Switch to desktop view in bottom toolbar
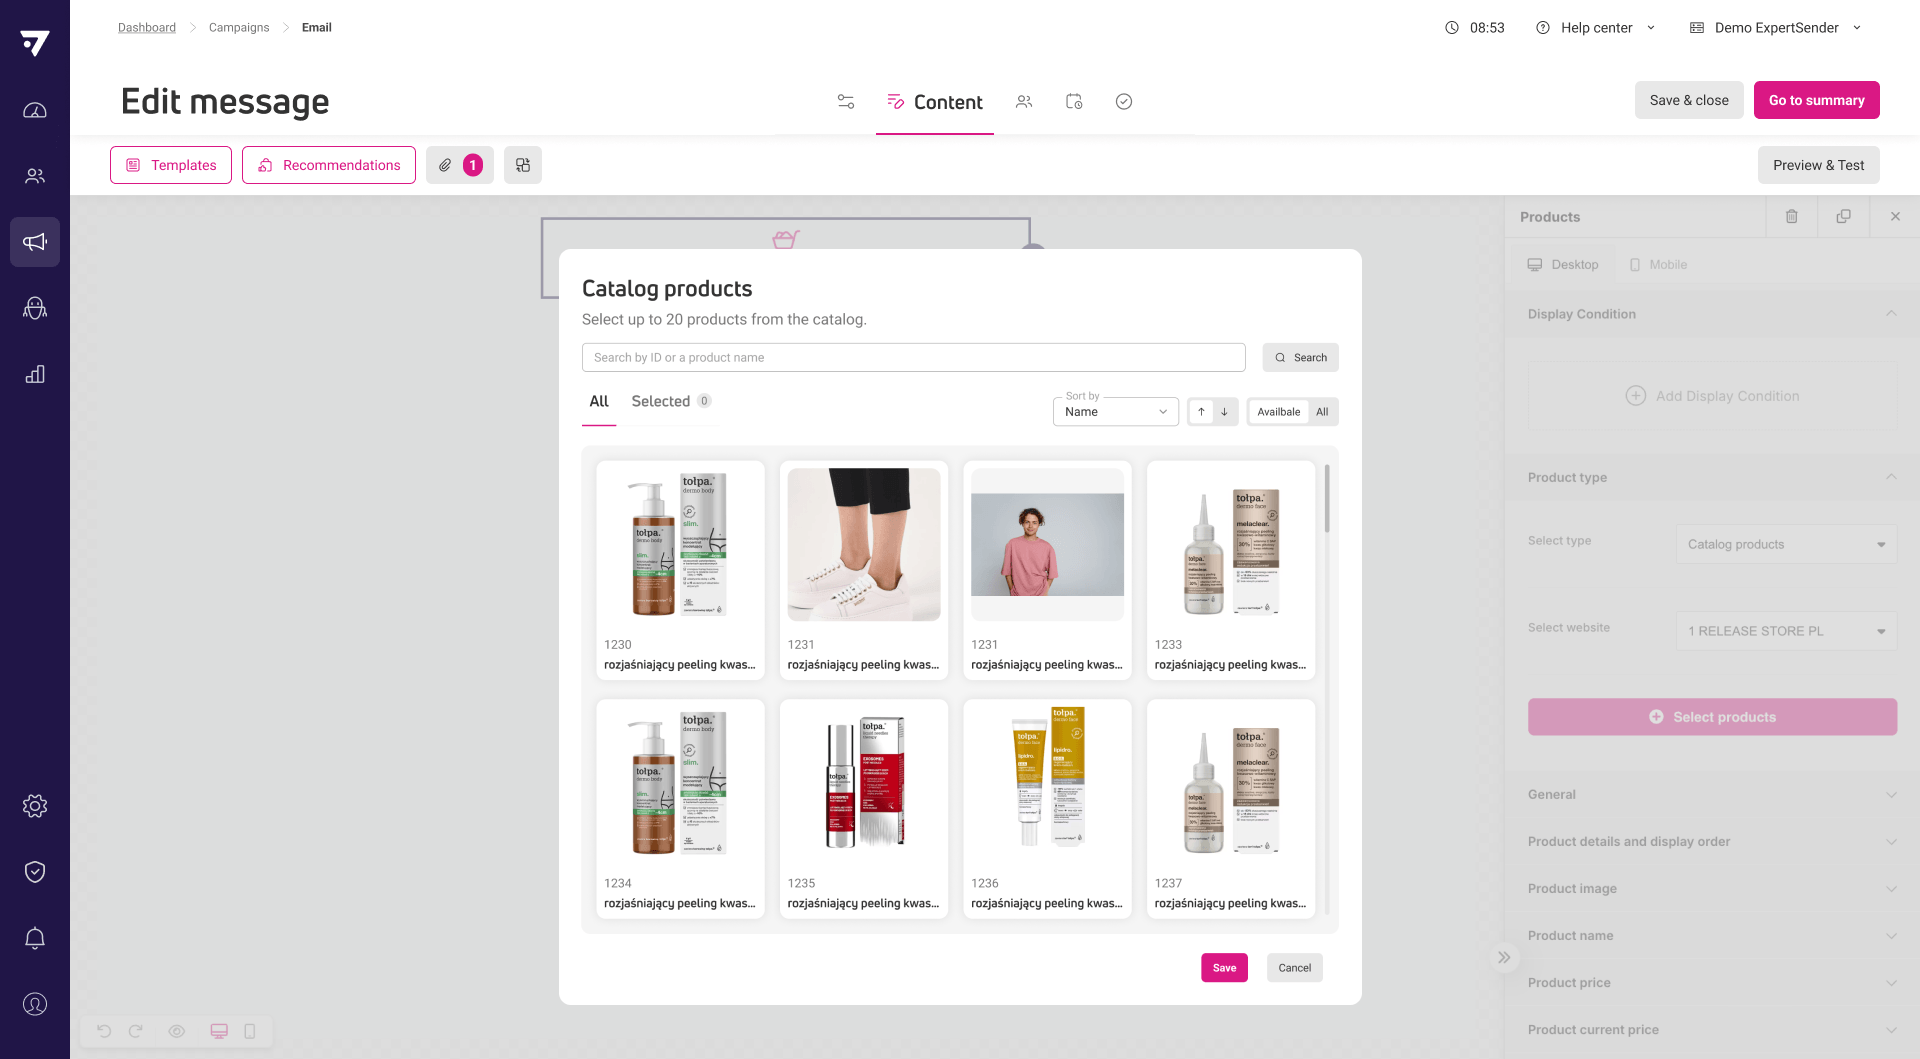 click(219, 1031)
